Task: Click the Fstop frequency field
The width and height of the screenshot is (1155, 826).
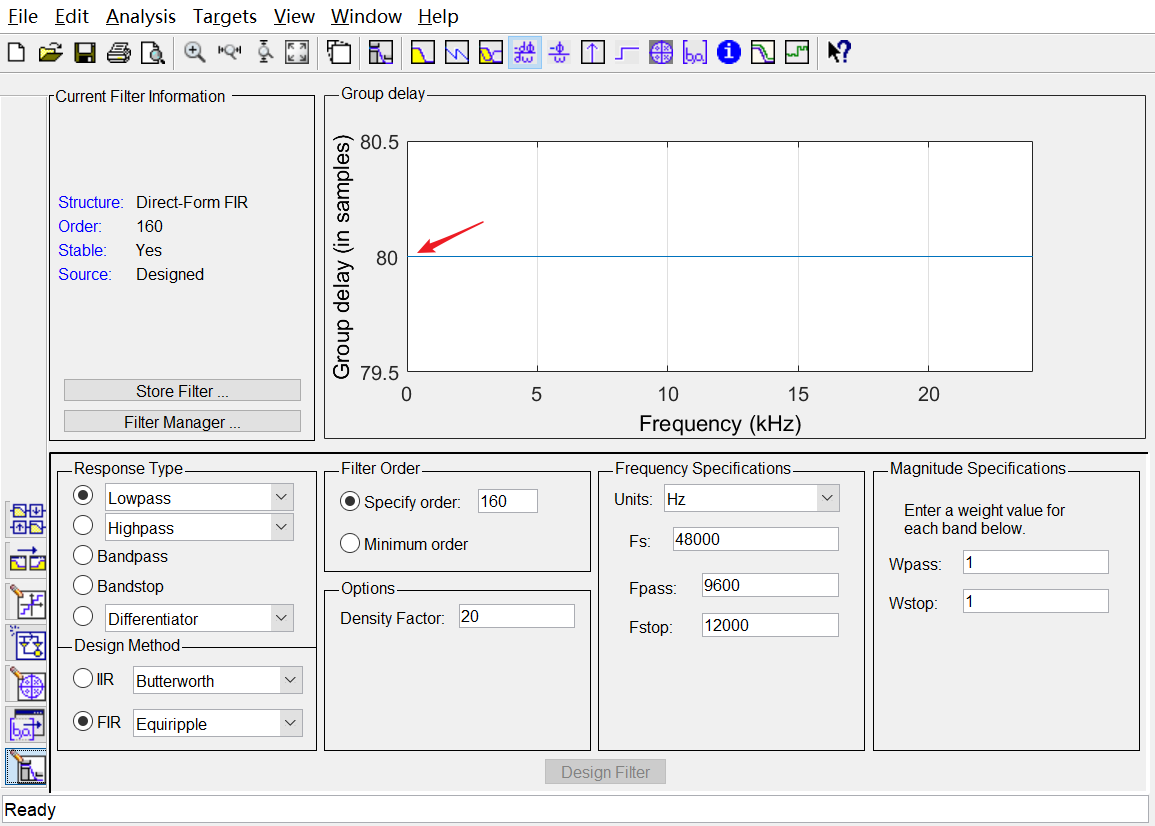Action: [770, 625]
